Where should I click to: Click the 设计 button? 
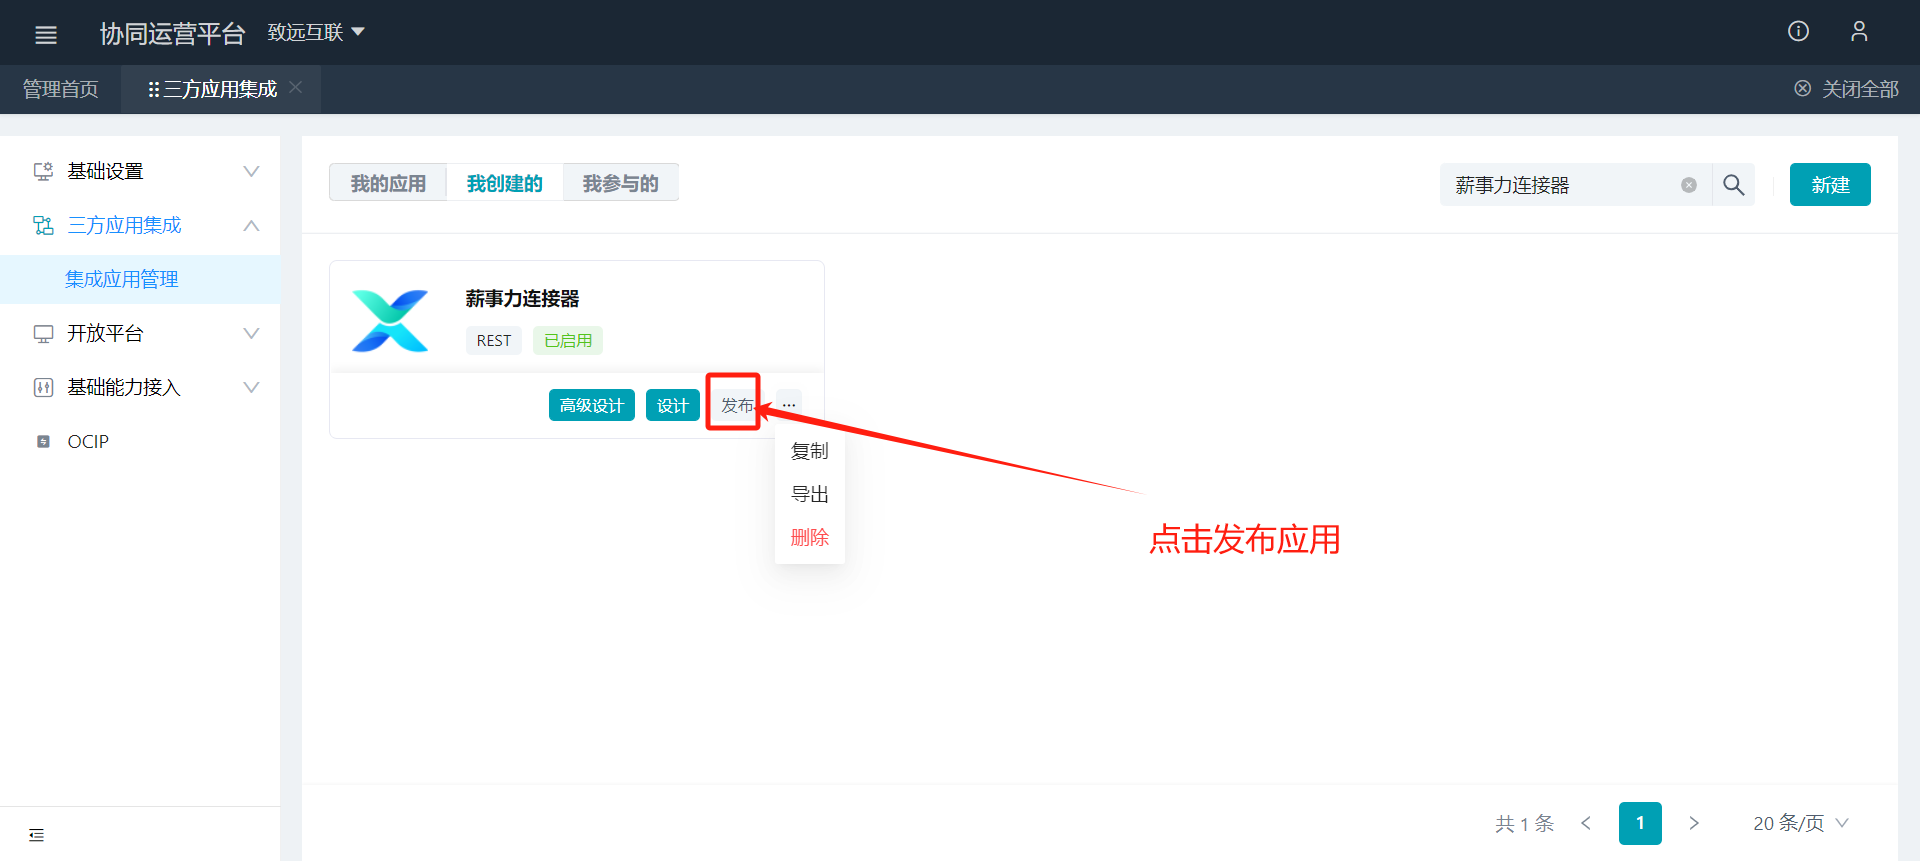click(x=673, y=405)
